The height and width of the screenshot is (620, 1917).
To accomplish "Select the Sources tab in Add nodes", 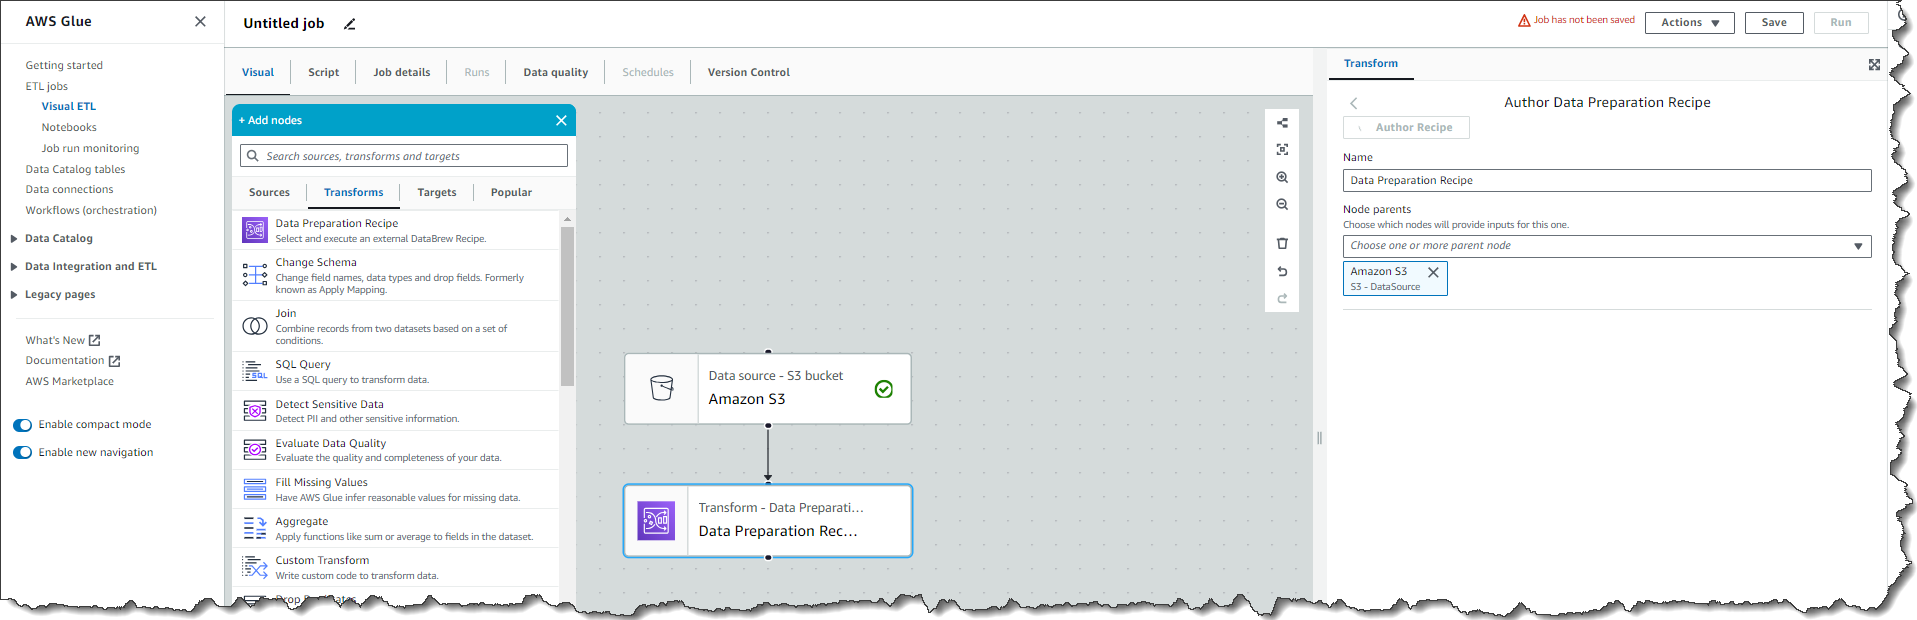I will coord(270,192).
